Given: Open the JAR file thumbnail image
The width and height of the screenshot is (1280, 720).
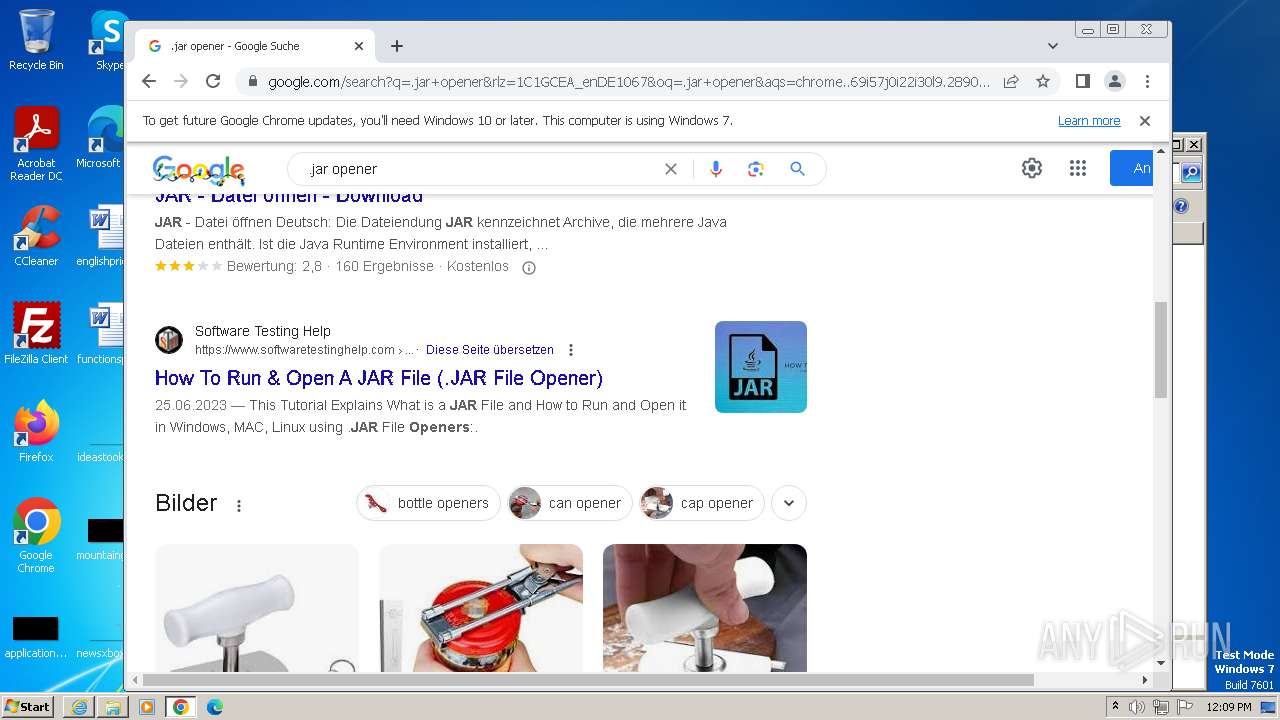Looking at the screenshot, I should tap(761, 367).
